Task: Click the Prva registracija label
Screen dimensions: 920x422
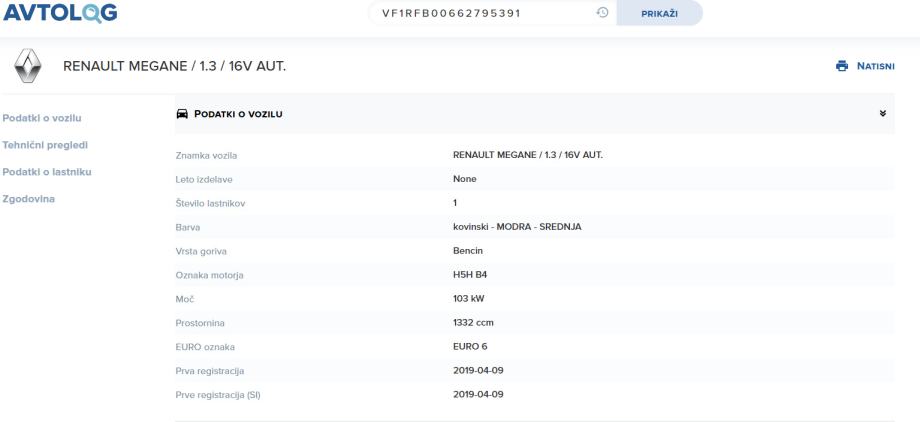Action: [x=209, y=371]
